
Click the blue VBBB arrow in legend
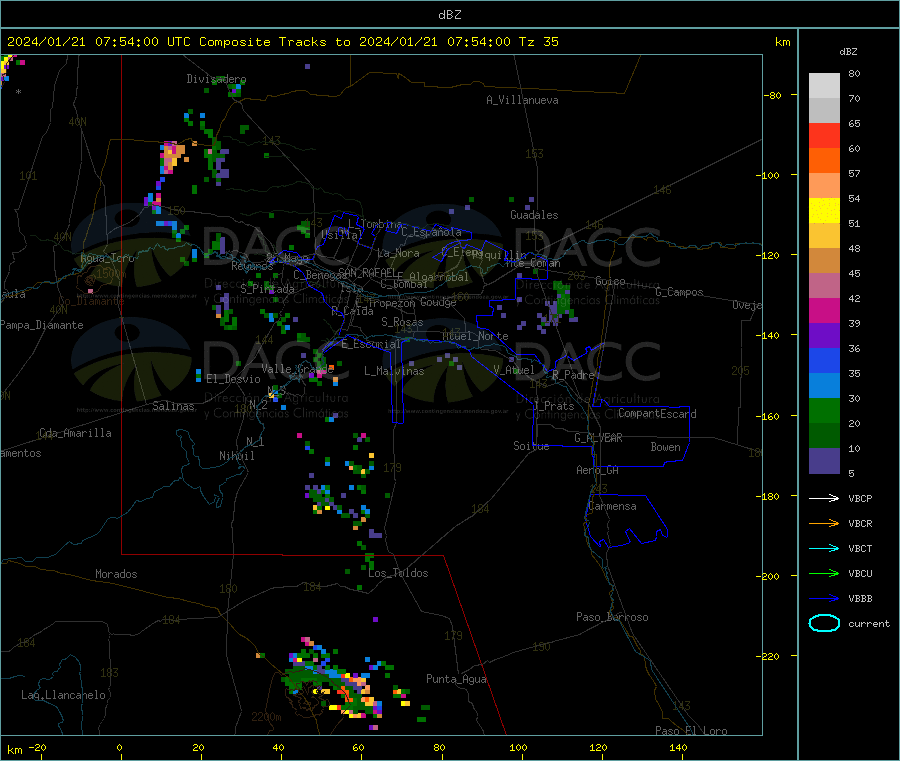(824, 599)
